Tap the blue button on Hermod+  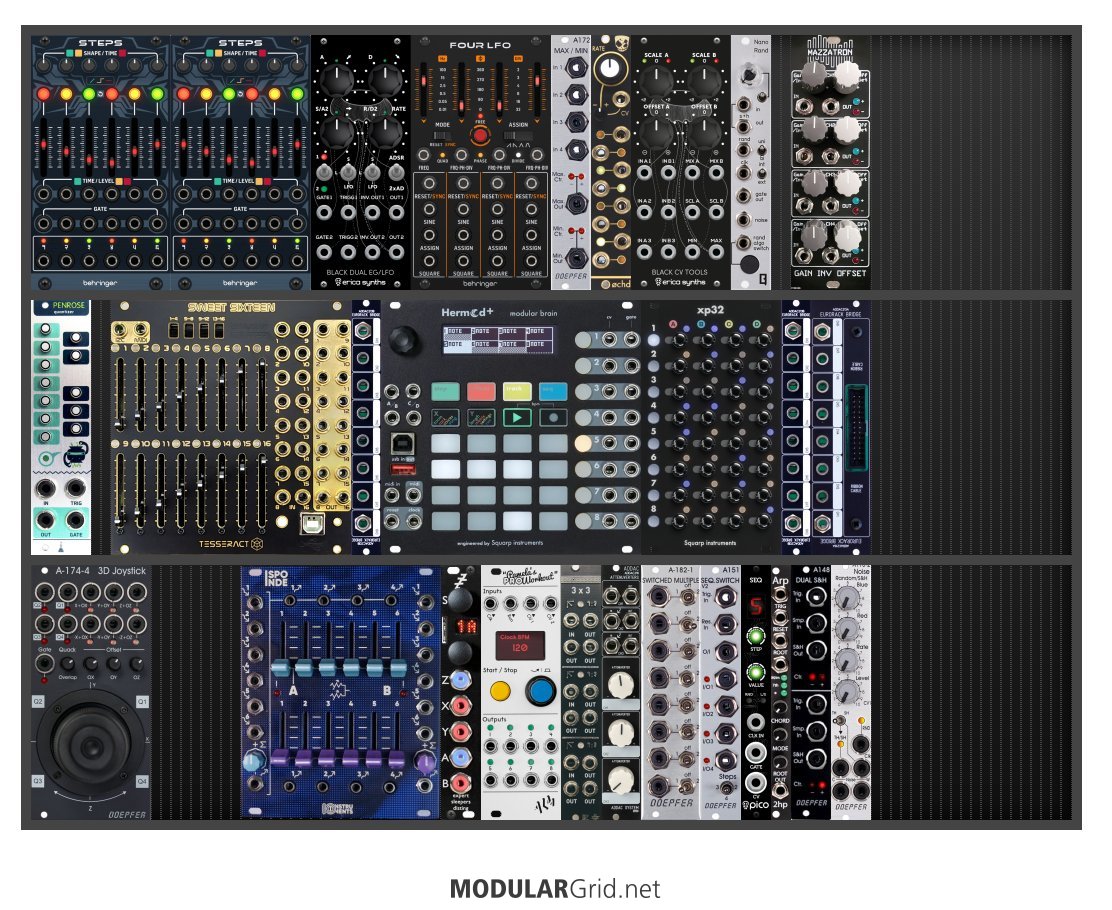point(553,390)
